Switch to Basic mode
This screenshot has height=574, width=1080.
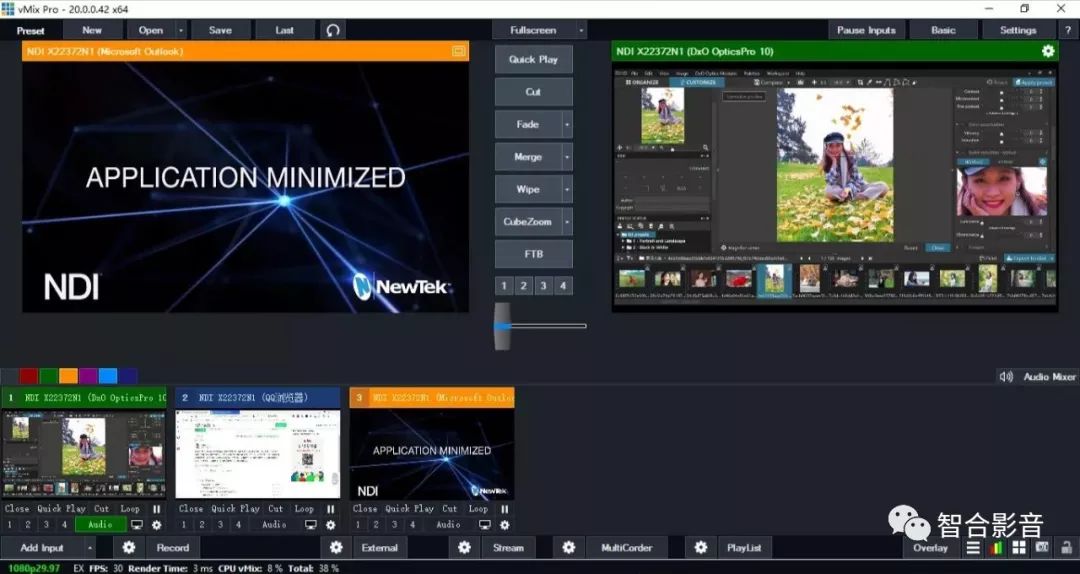[944, 30]
